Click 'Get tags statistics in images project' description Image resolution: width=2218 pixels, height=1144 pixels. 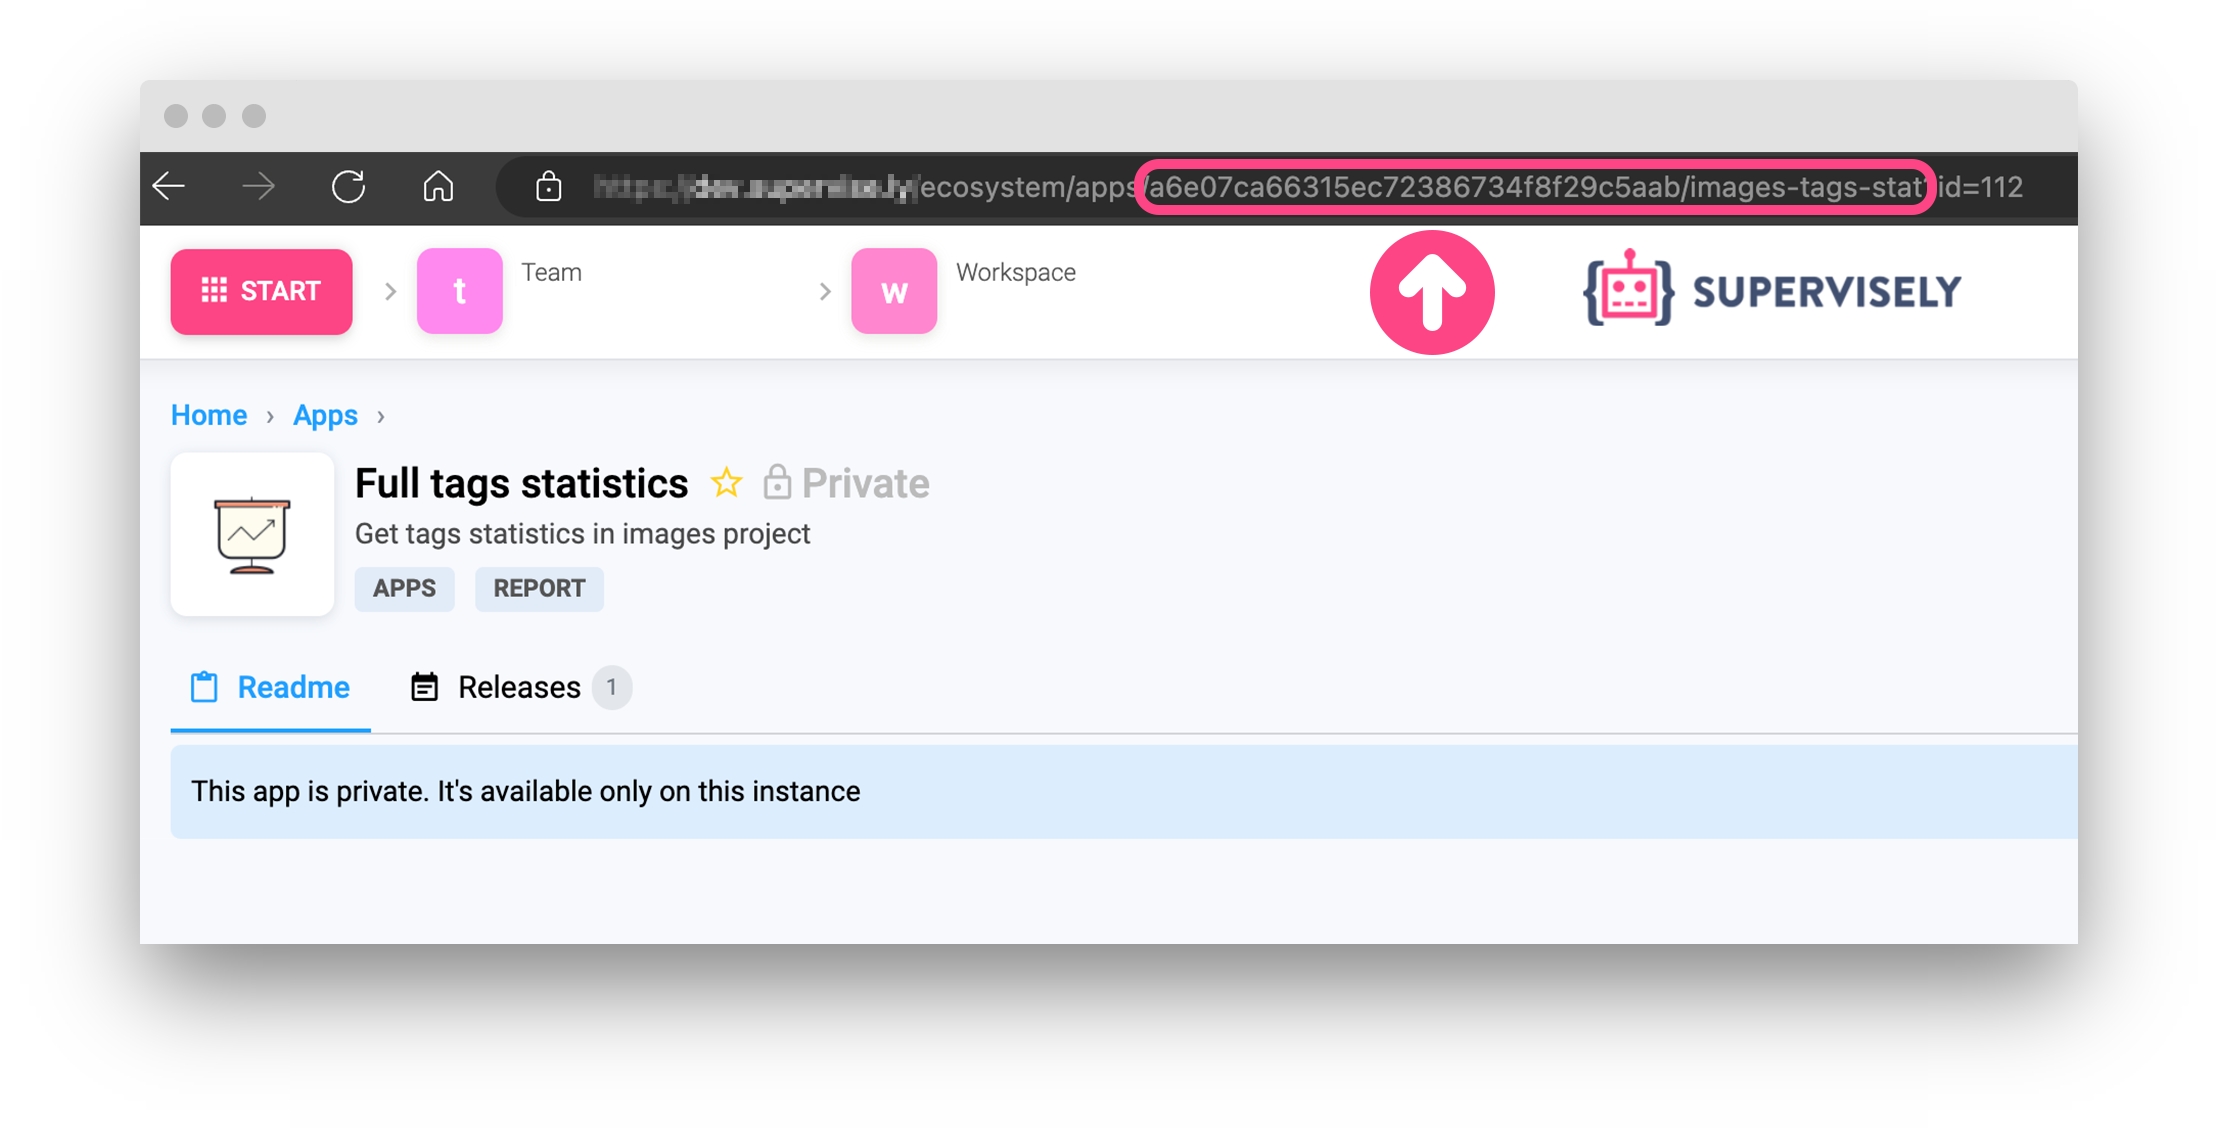tap(582, 534)
